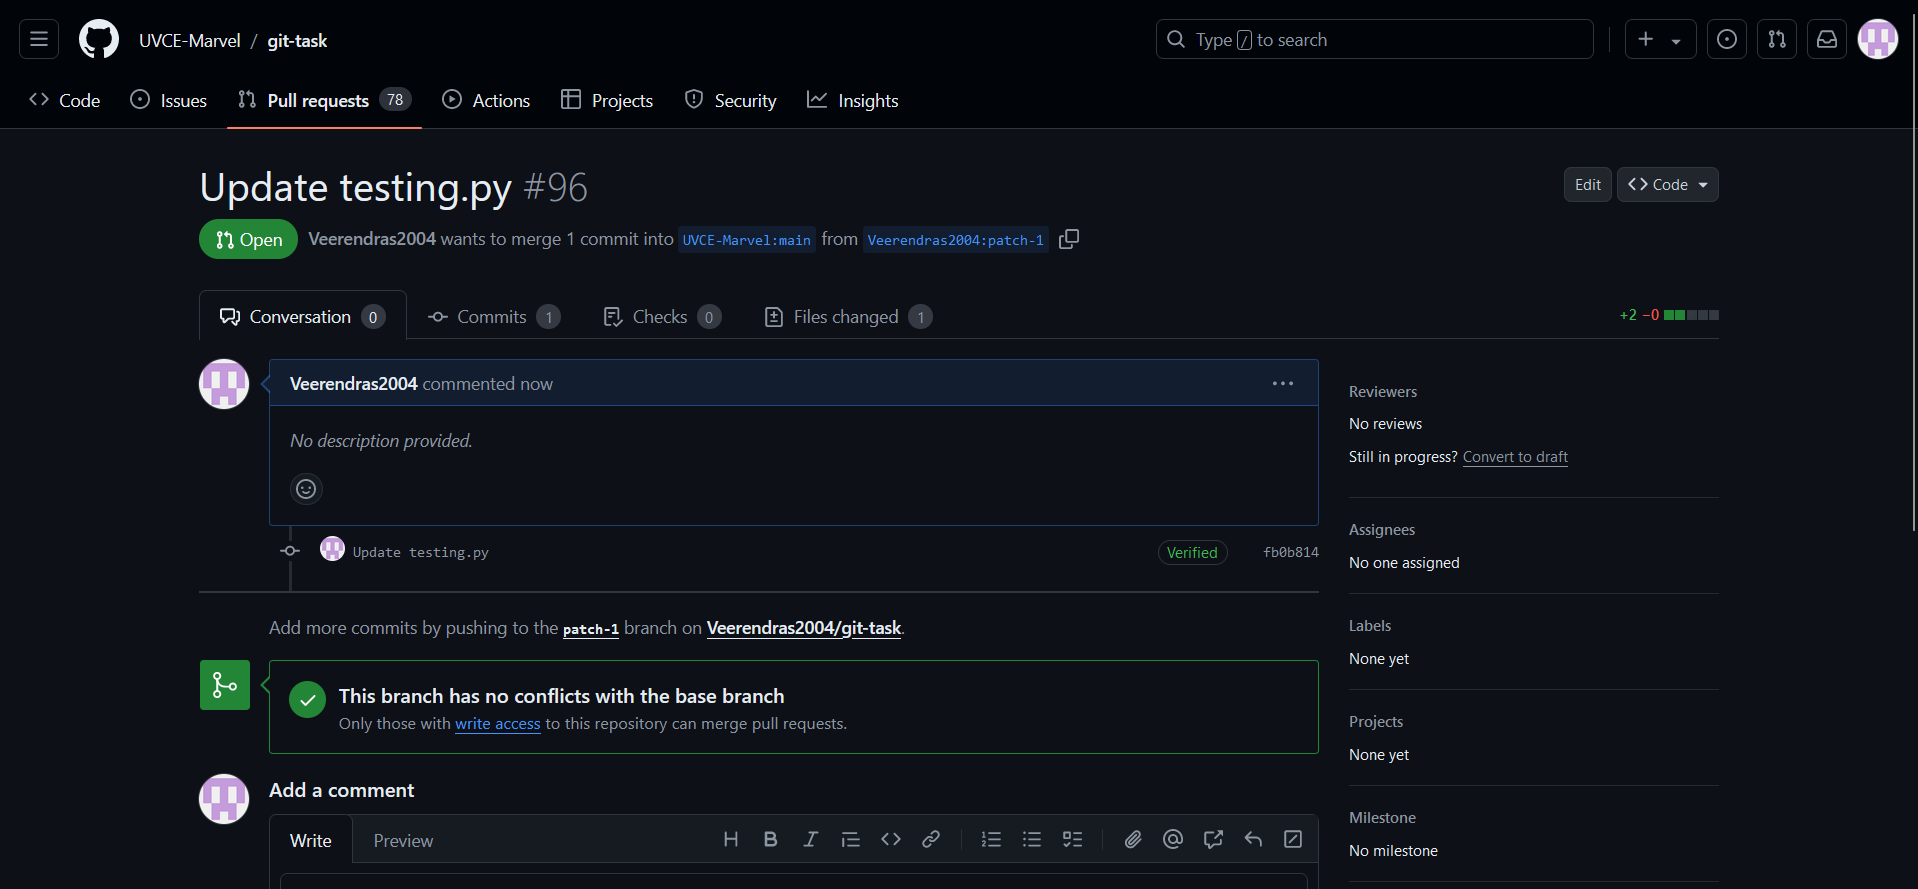Switch to the Conversation tab
Image resolution: width=1918 pixels, height=889 pixels.
pos(303,316)
